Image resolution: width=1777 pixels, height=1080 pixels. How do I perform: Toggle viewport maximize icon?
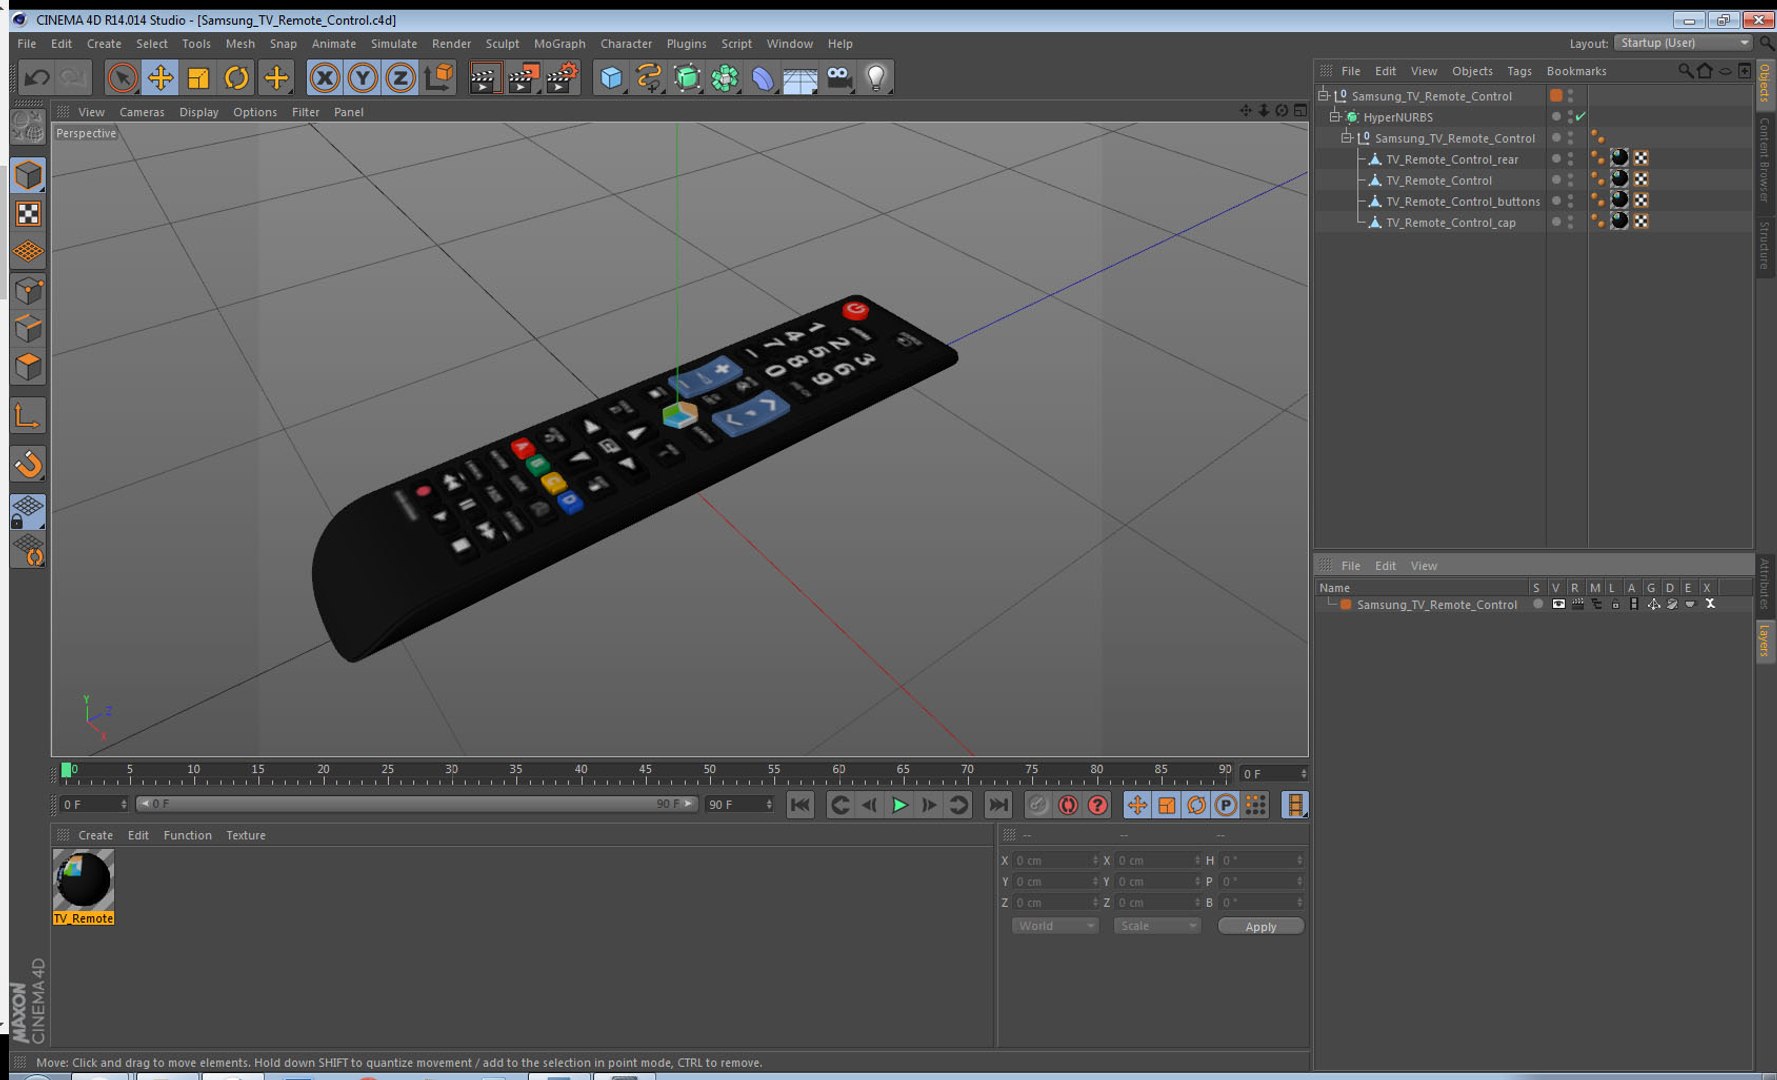(1300, 111)
